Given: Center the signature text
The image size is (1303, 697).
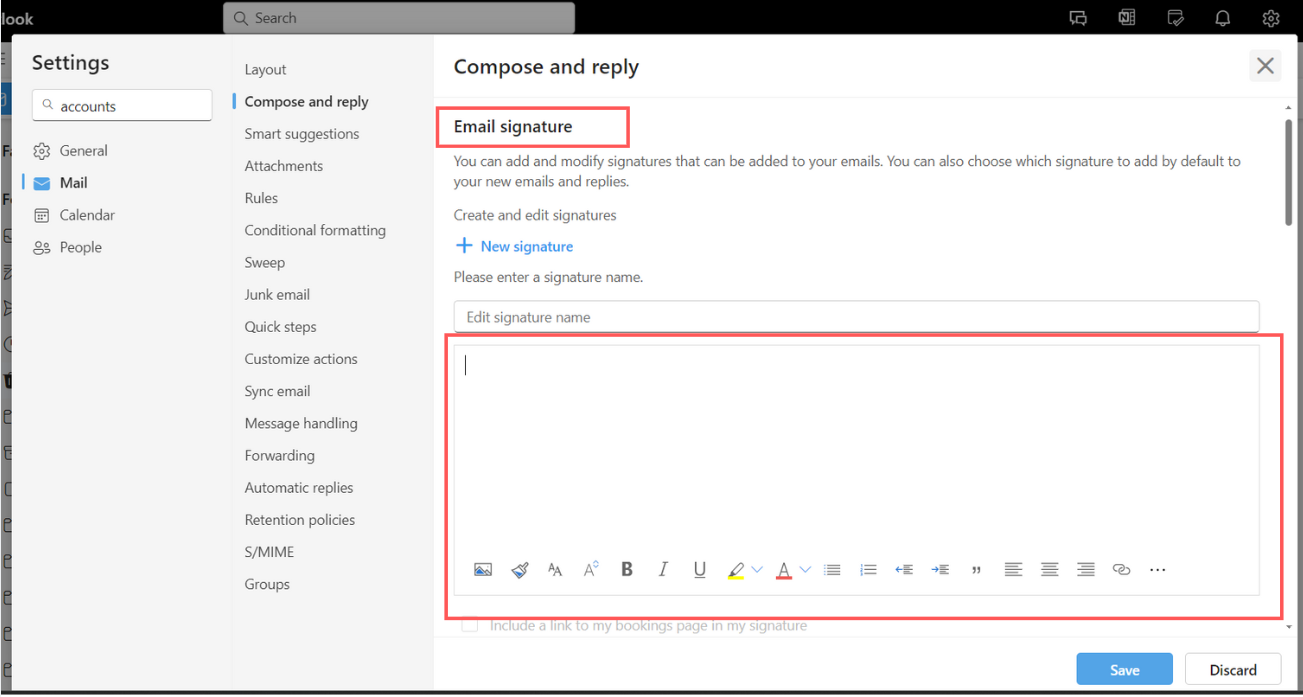Looking at the screenshot, I should point(1049,570).
